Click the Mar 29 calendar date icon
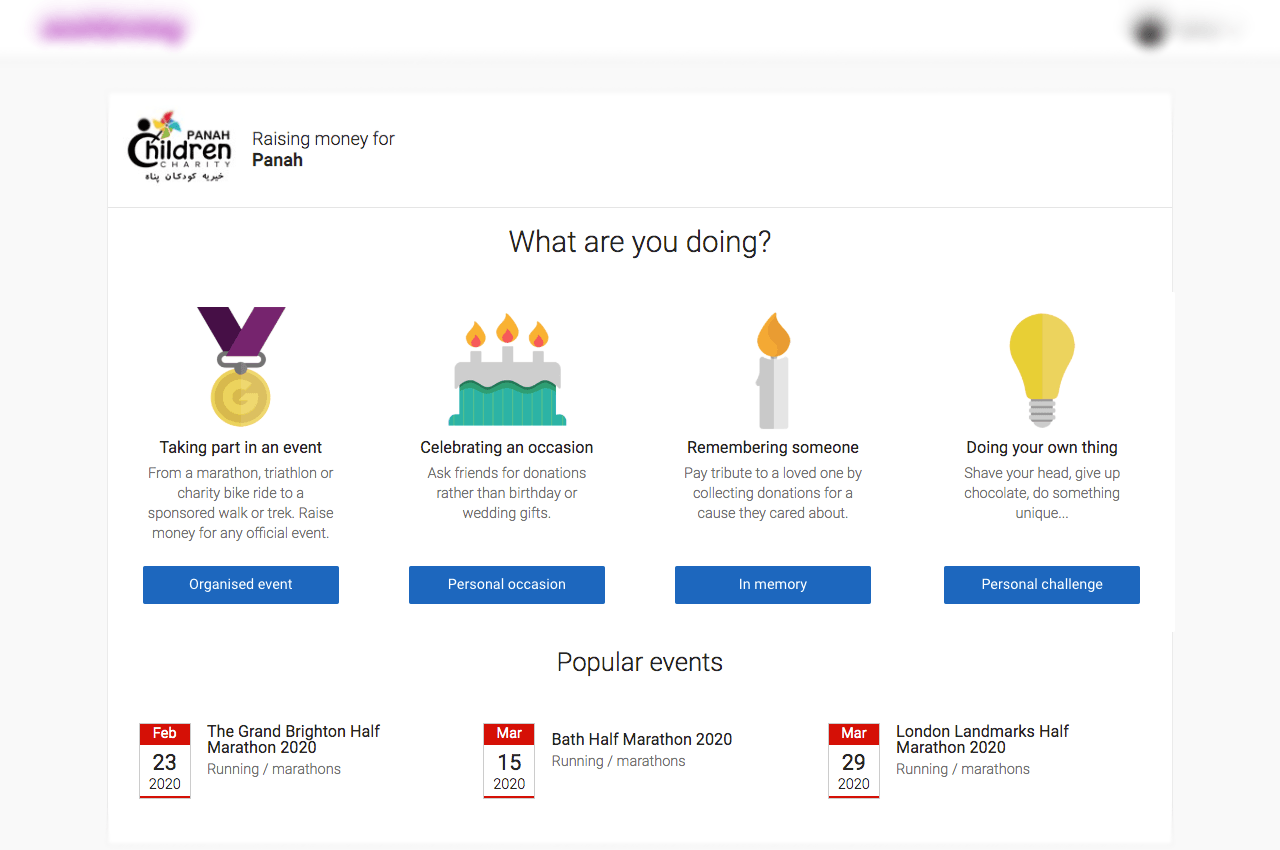 (x=853, y=760)
